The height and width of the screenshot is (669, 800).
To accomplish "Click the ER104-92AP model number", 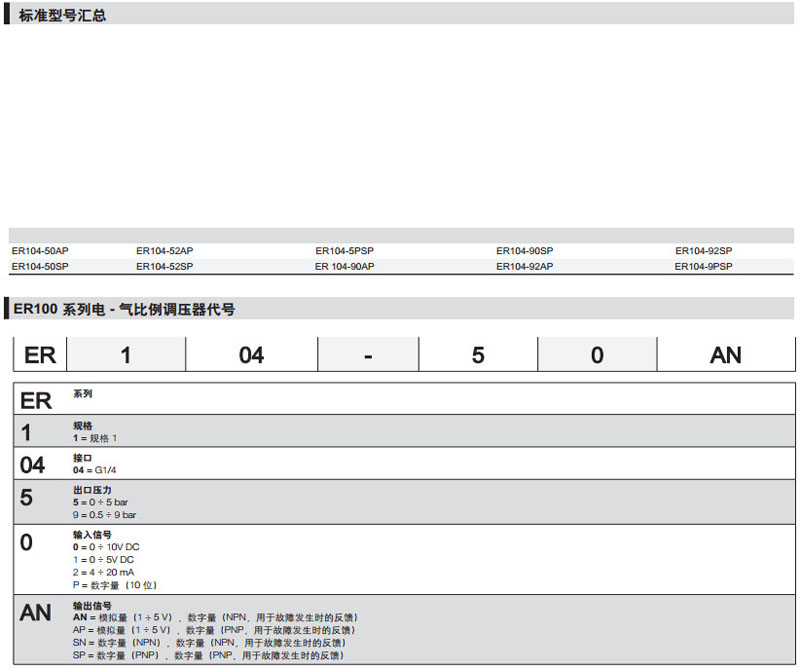I will click(x=524, y=267).
